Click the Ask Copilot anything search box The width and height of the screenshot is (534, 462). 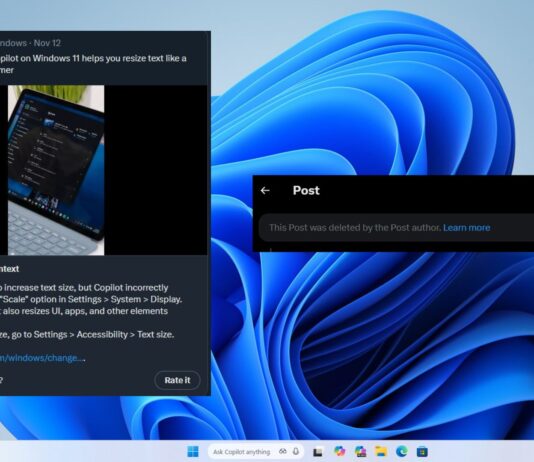coord(256,452)
